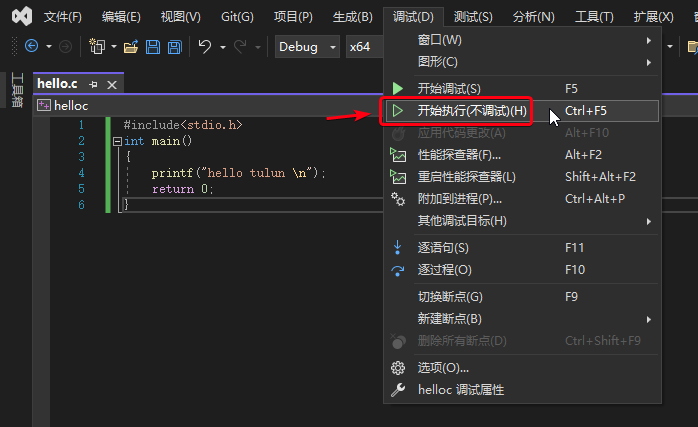Close the hello.c editor tab
This screenshot has width=698, height=427.
[112, 85]
